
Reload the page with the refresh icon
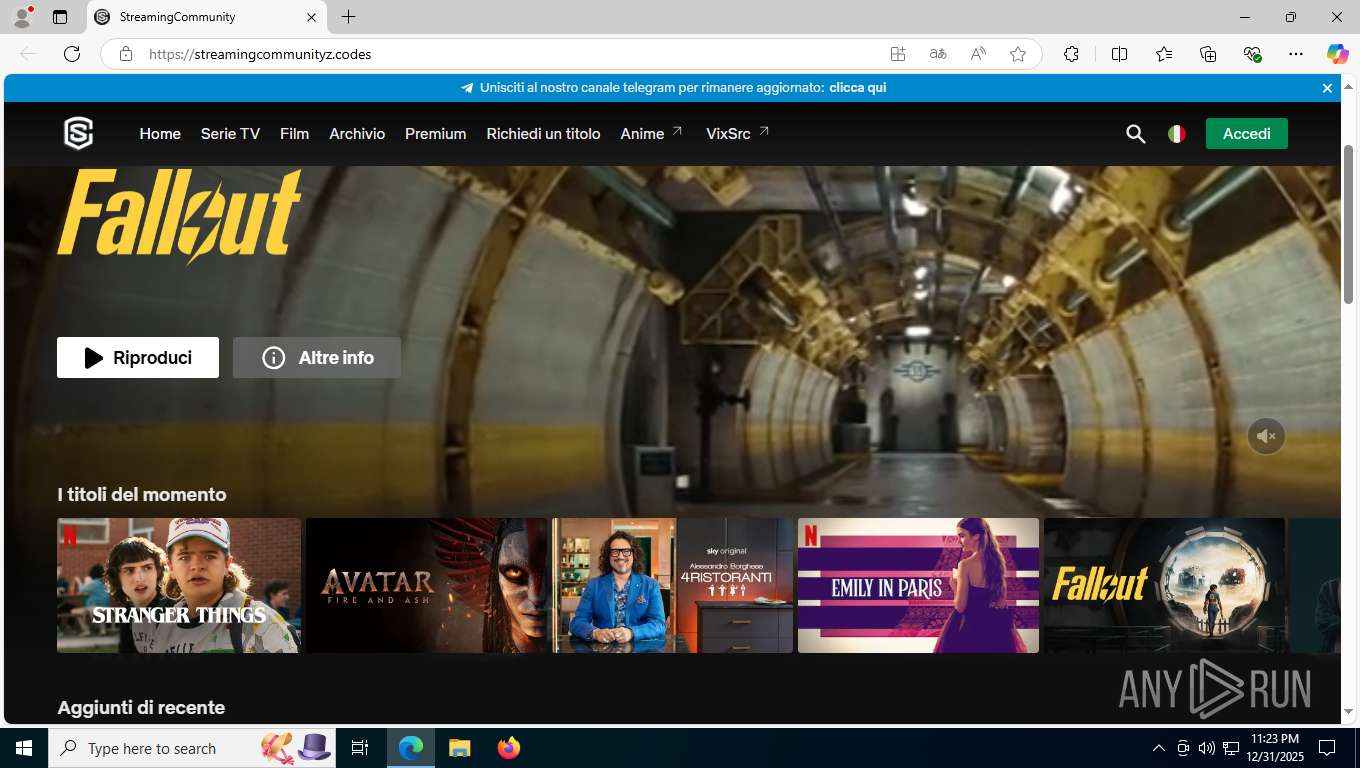point(72,54)
